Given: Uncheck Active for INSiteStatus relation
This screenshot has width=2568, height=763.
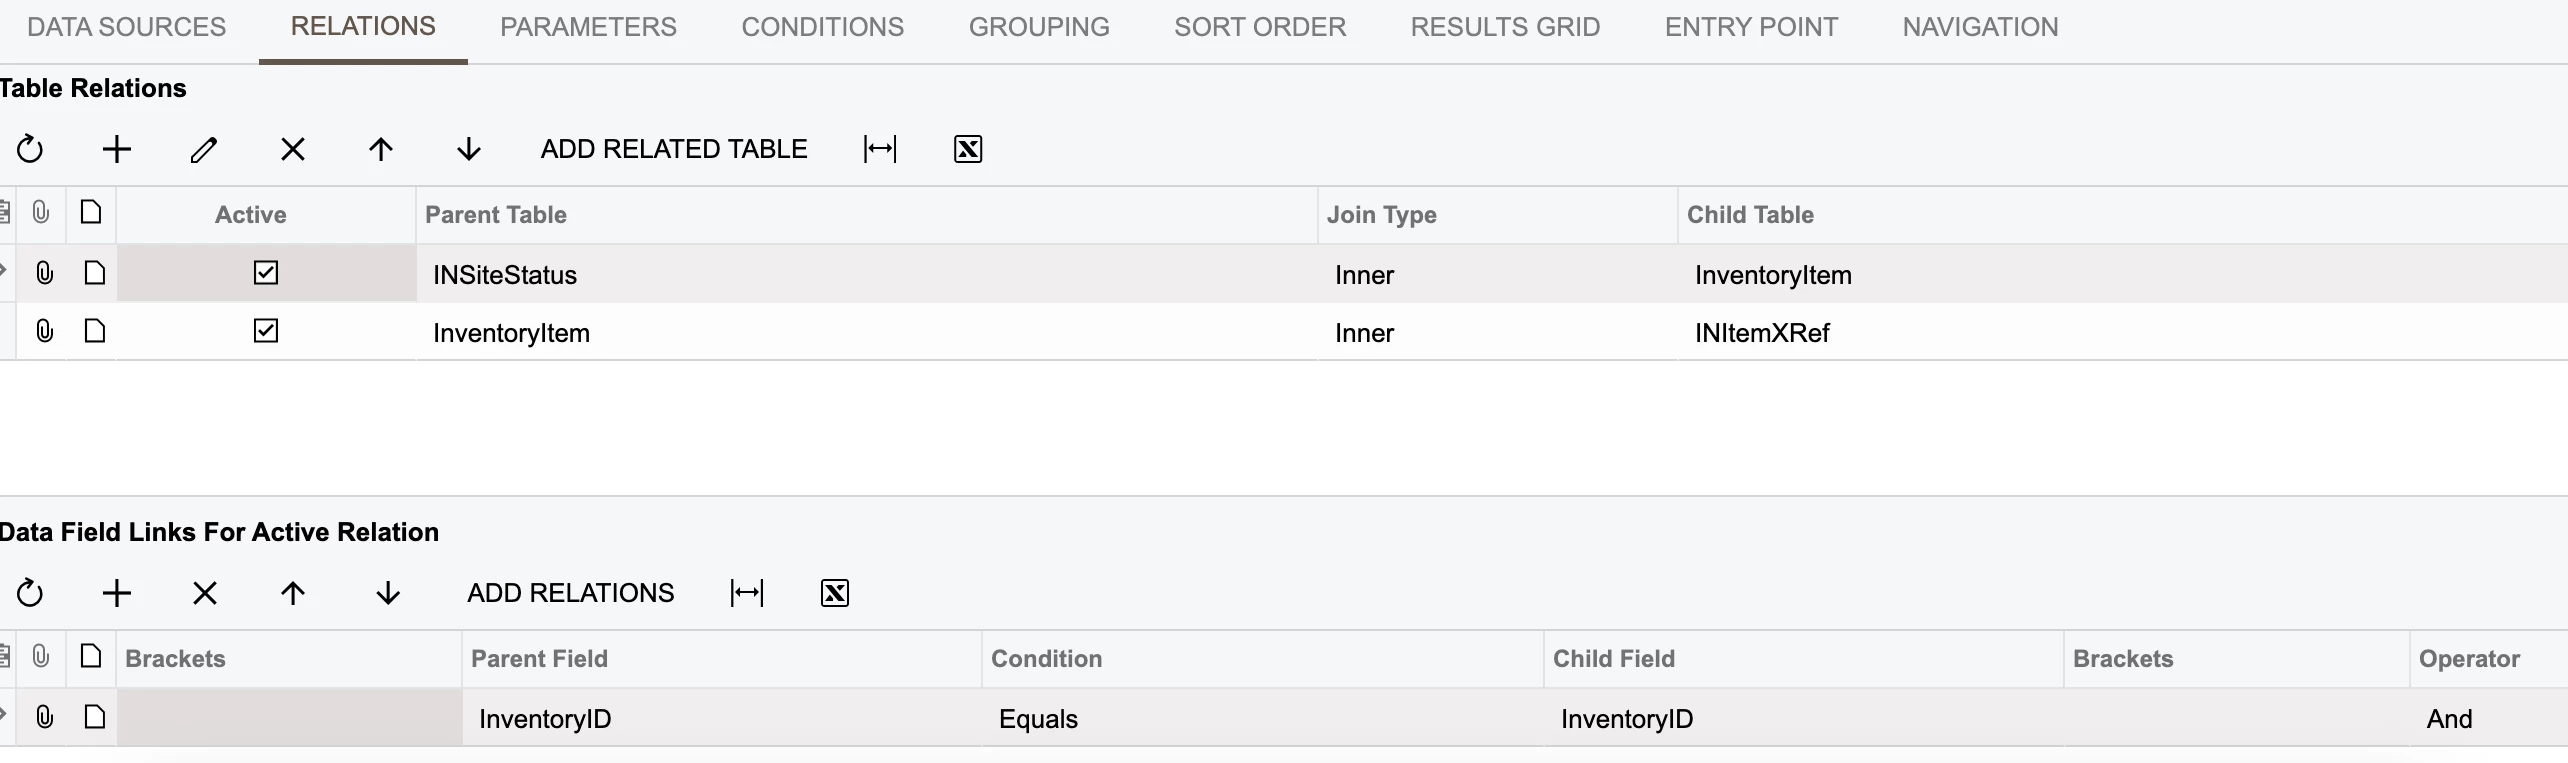Looking at the screenshot, I should click(x=266, y=273).
